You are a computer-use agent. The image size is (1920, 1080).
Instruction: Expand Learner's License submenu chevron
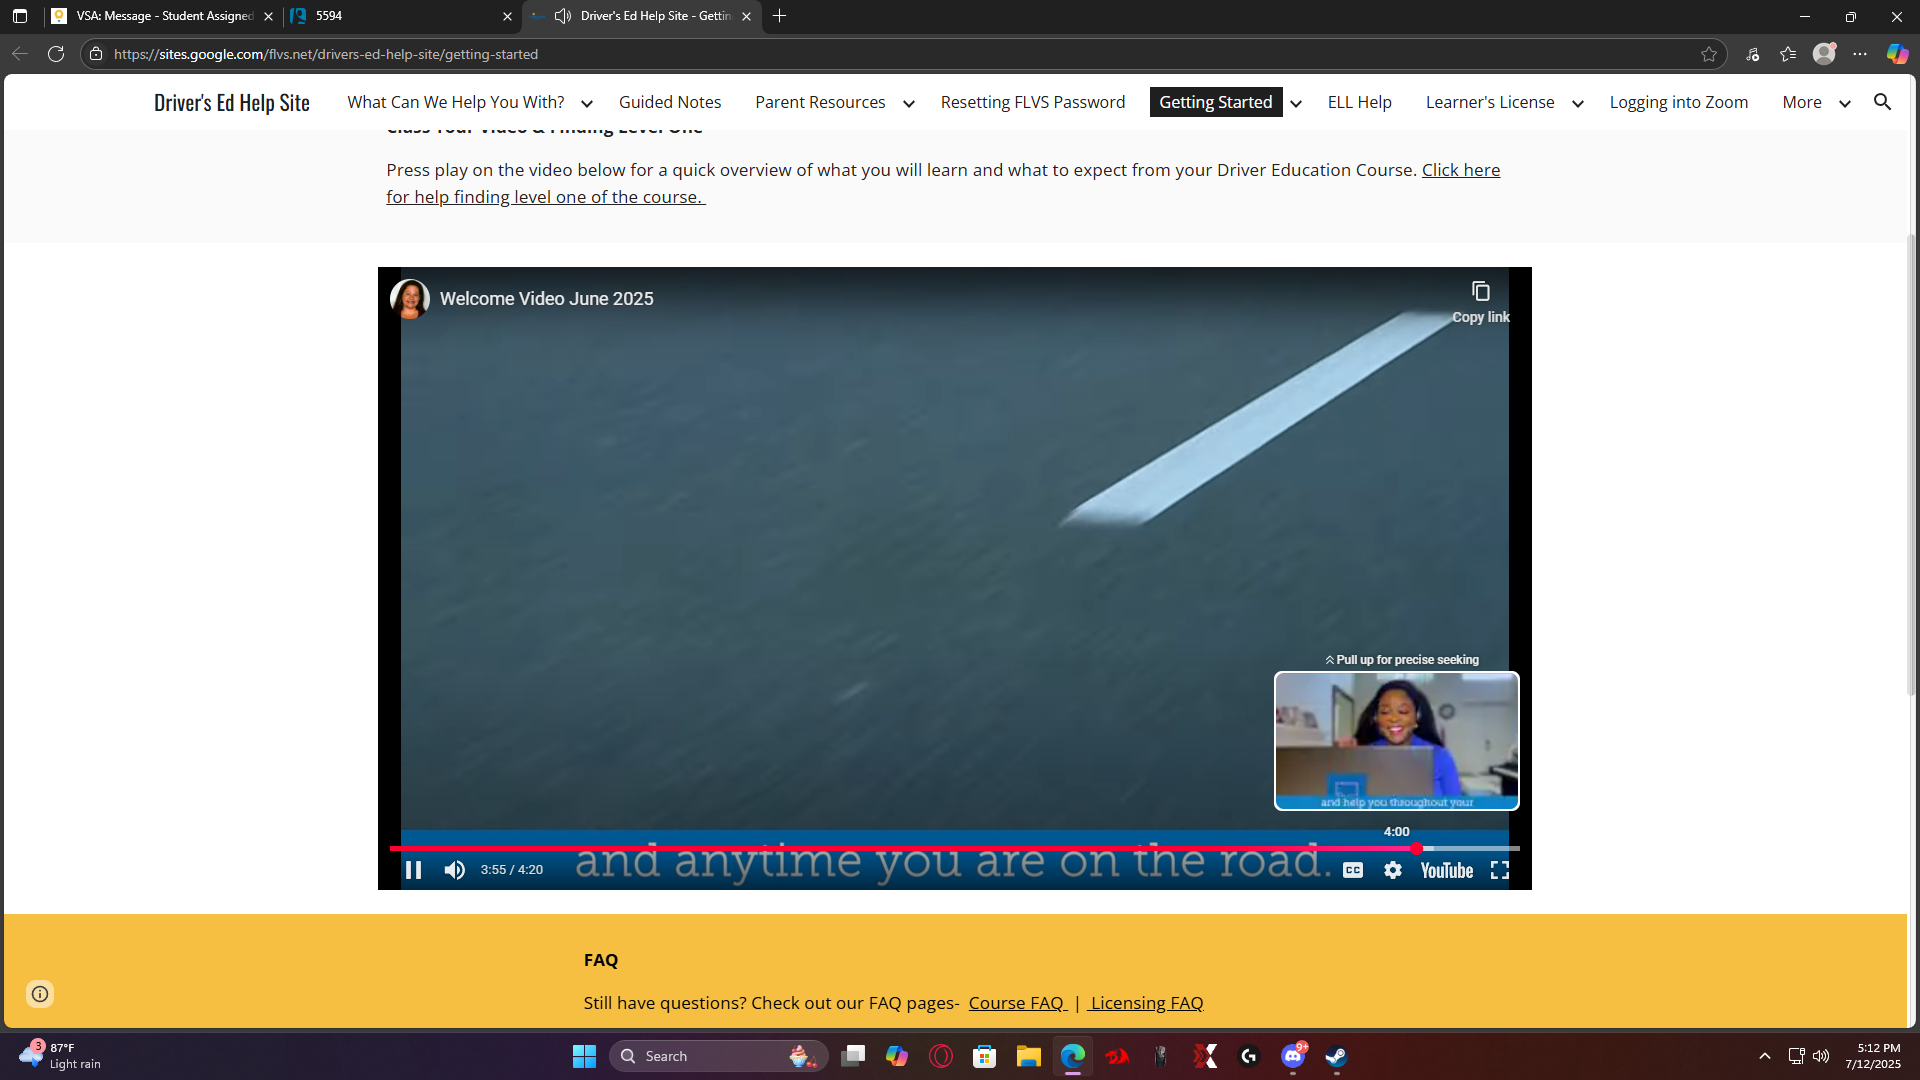coord(1578,103)
